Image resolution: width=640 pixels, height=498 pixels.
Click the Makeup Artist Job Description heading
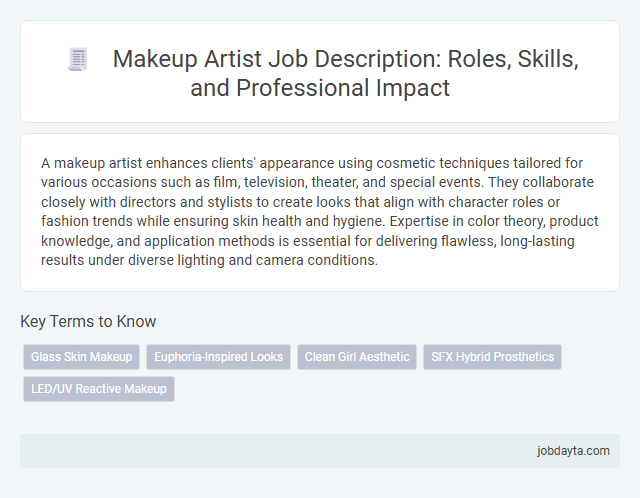pos(345,73)
